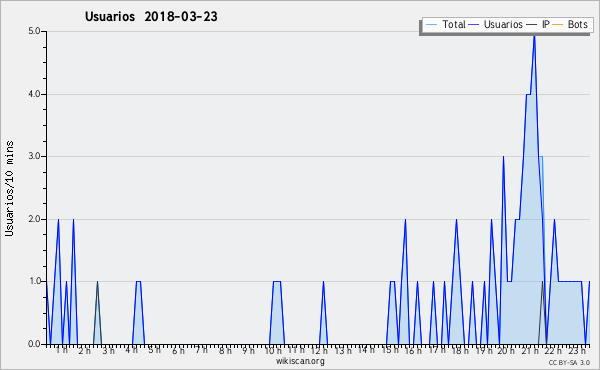Click the chart title Usuarios 2018-03-23

tap(151, 16)
